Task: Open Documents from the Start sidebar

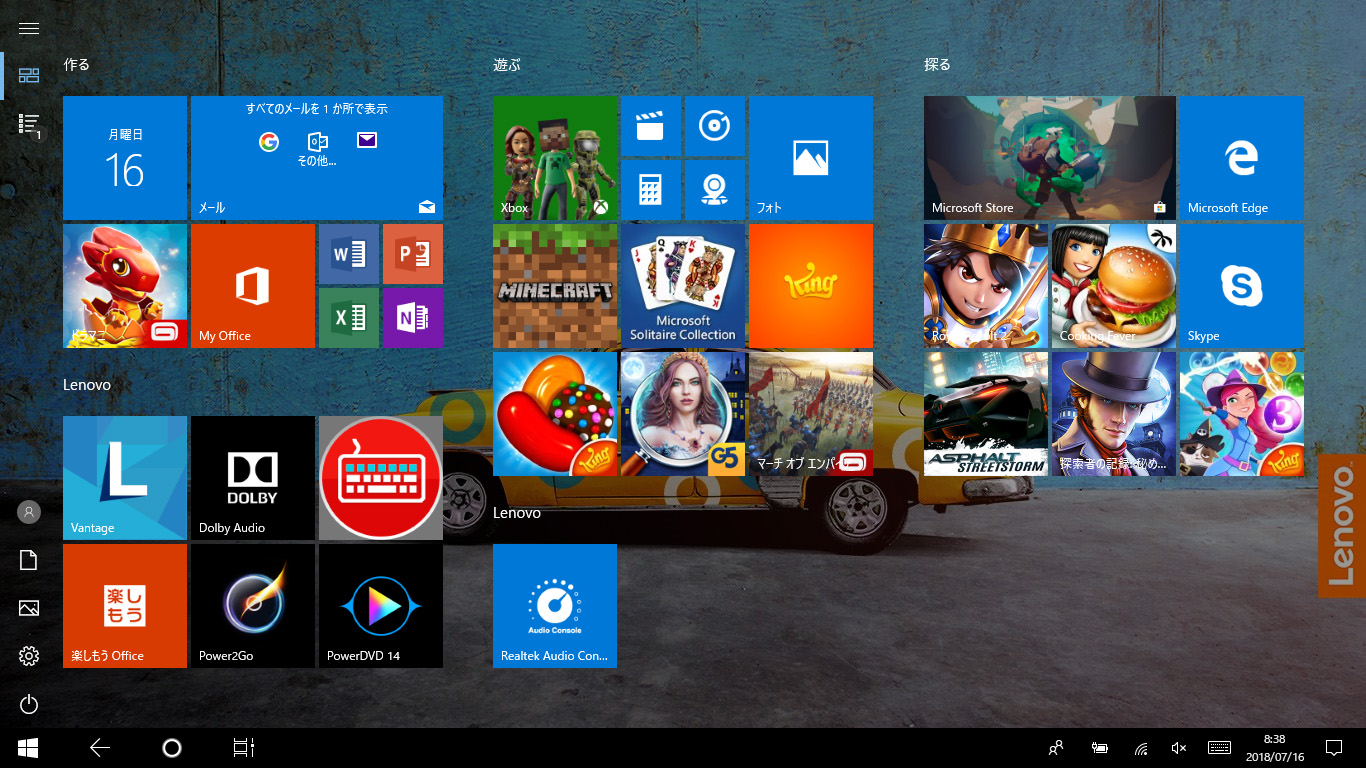Action: click(29, 560)
